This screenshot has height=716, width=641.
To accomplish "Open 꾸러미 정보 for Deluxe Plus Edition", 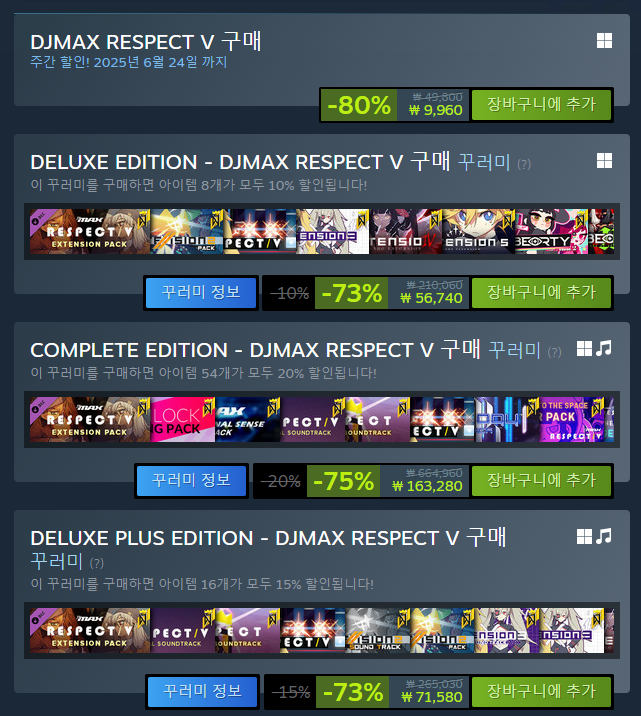I will pyautogui.click(x=202, y=691).
